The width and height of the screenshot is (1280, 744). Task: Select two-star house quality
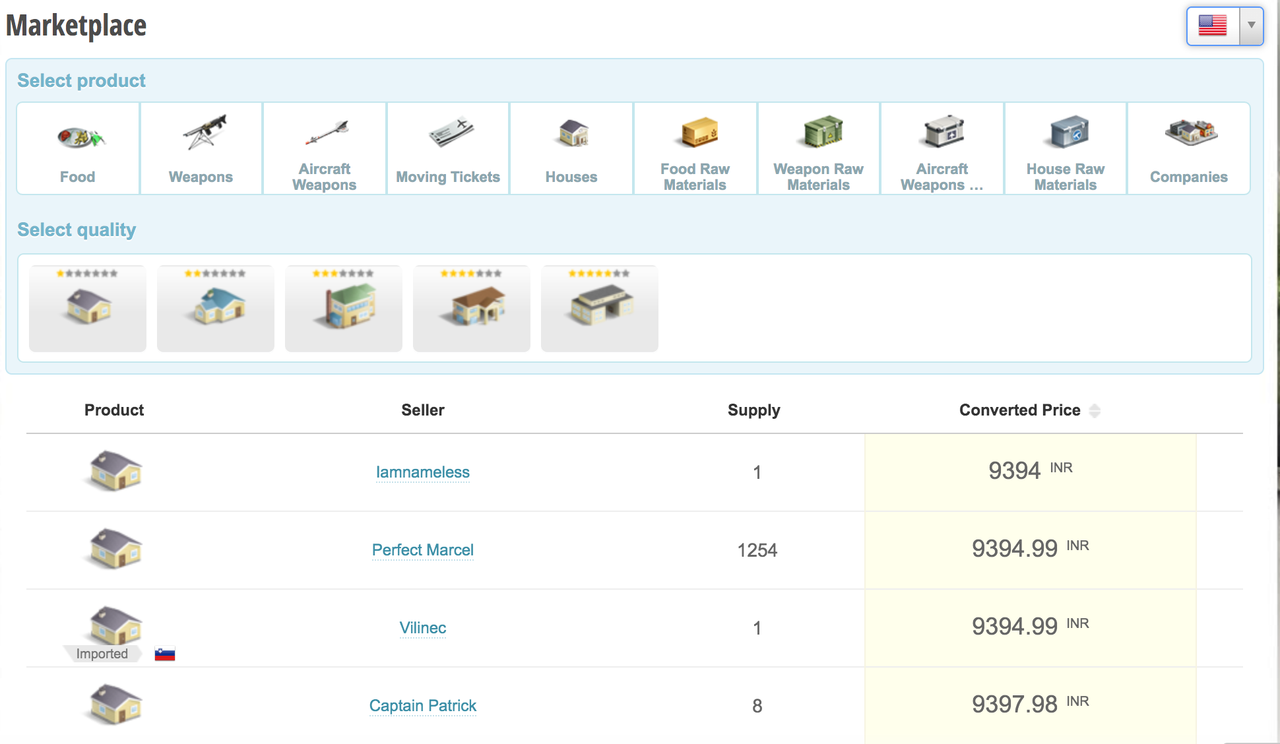click(216, 308)
